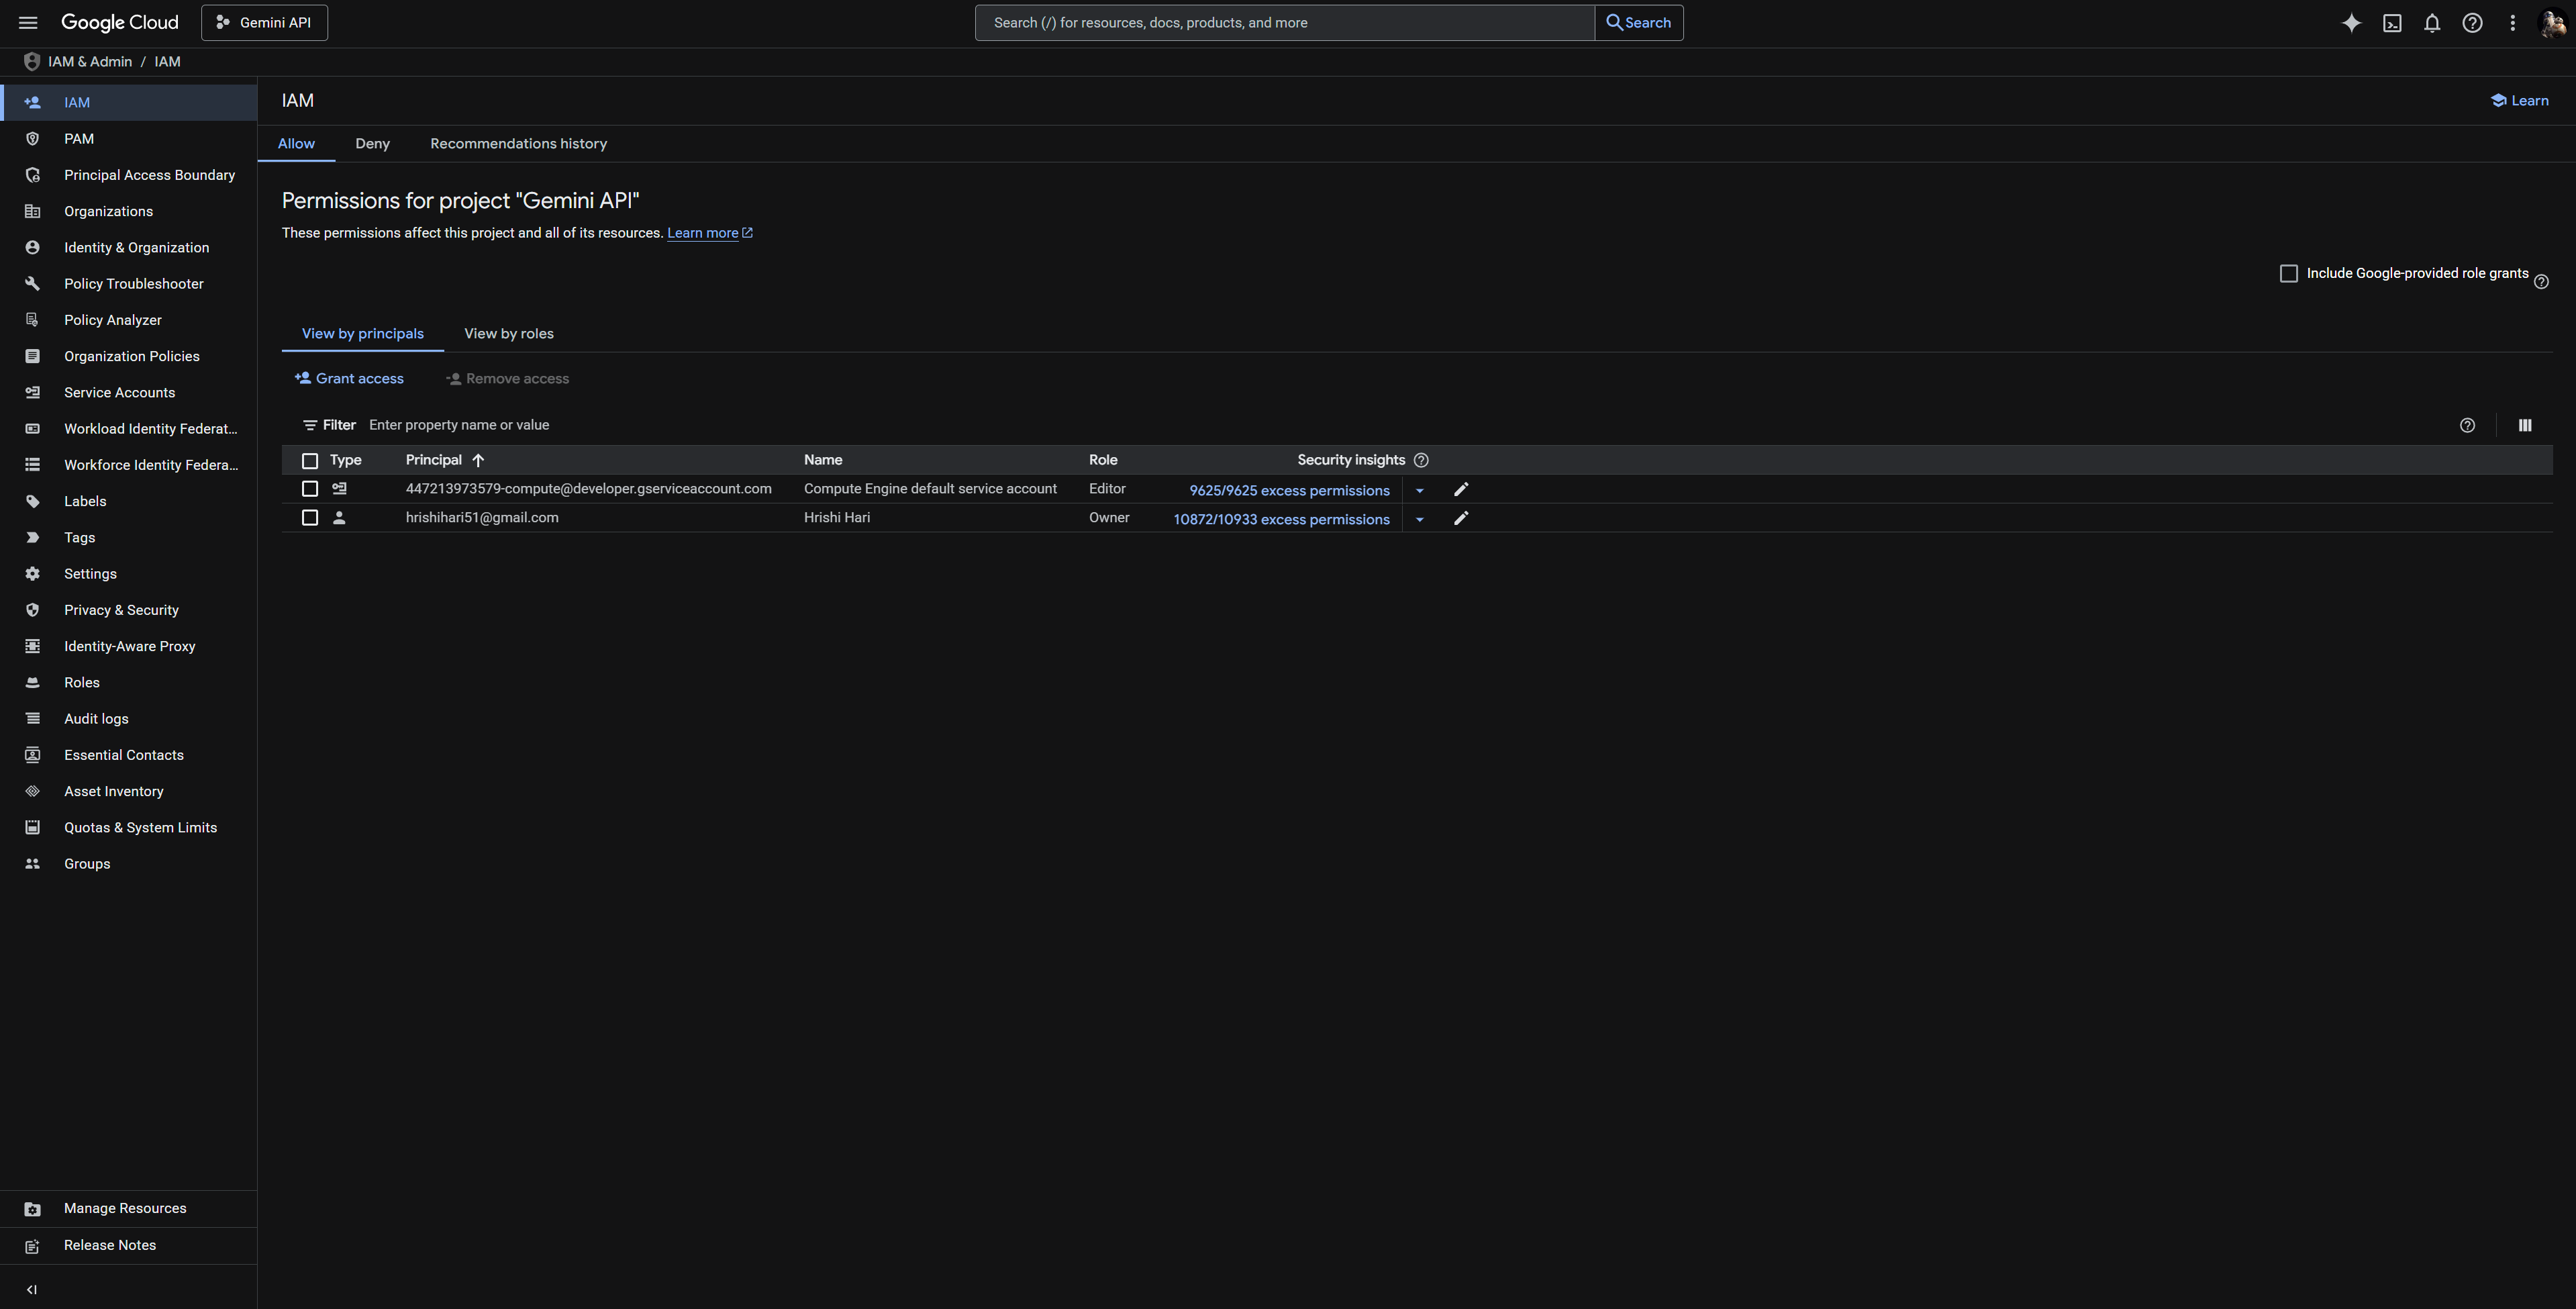Open 10872/10933 excess permissions link
This screenshot has width=2576, height=1309.
tap(1281, 519)
